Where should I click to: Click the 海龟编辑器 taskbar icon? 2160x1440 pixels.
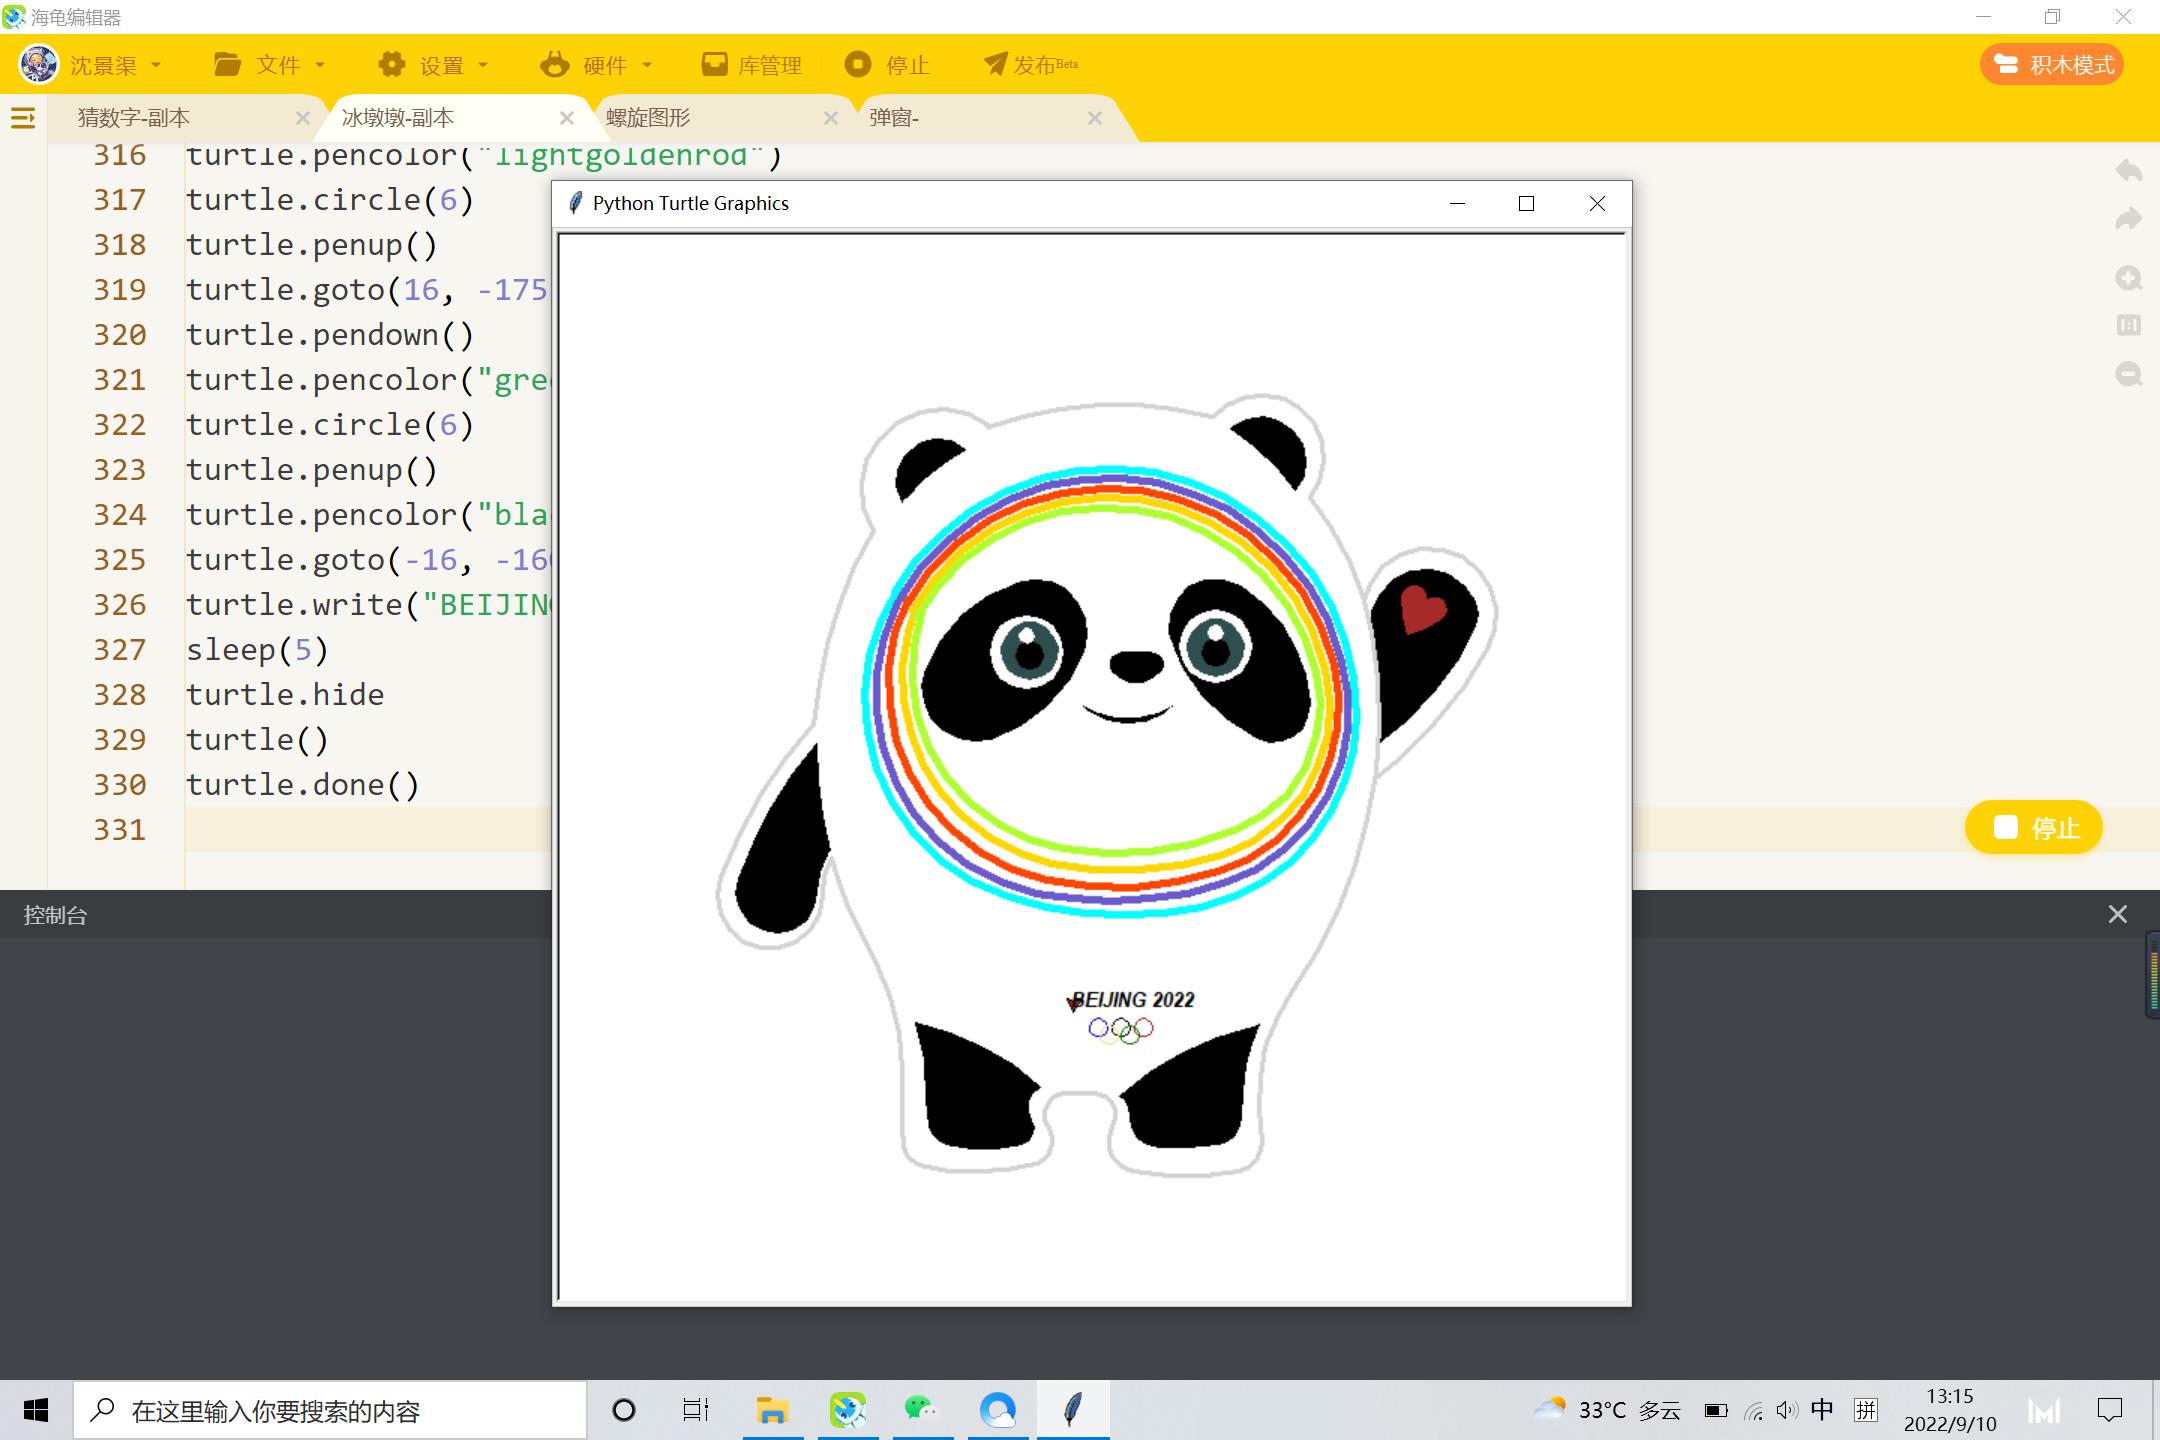[x=848, y=1411]
